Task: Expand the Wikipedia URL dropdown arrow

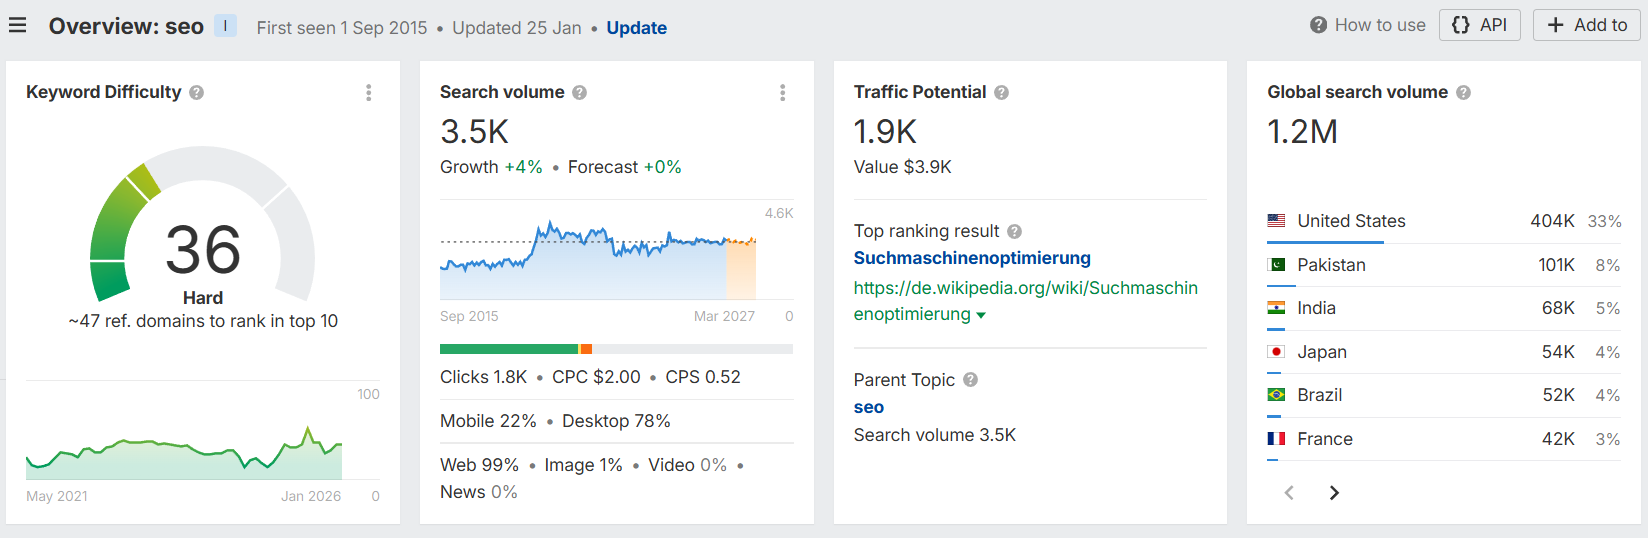Action: pos(981,316)
